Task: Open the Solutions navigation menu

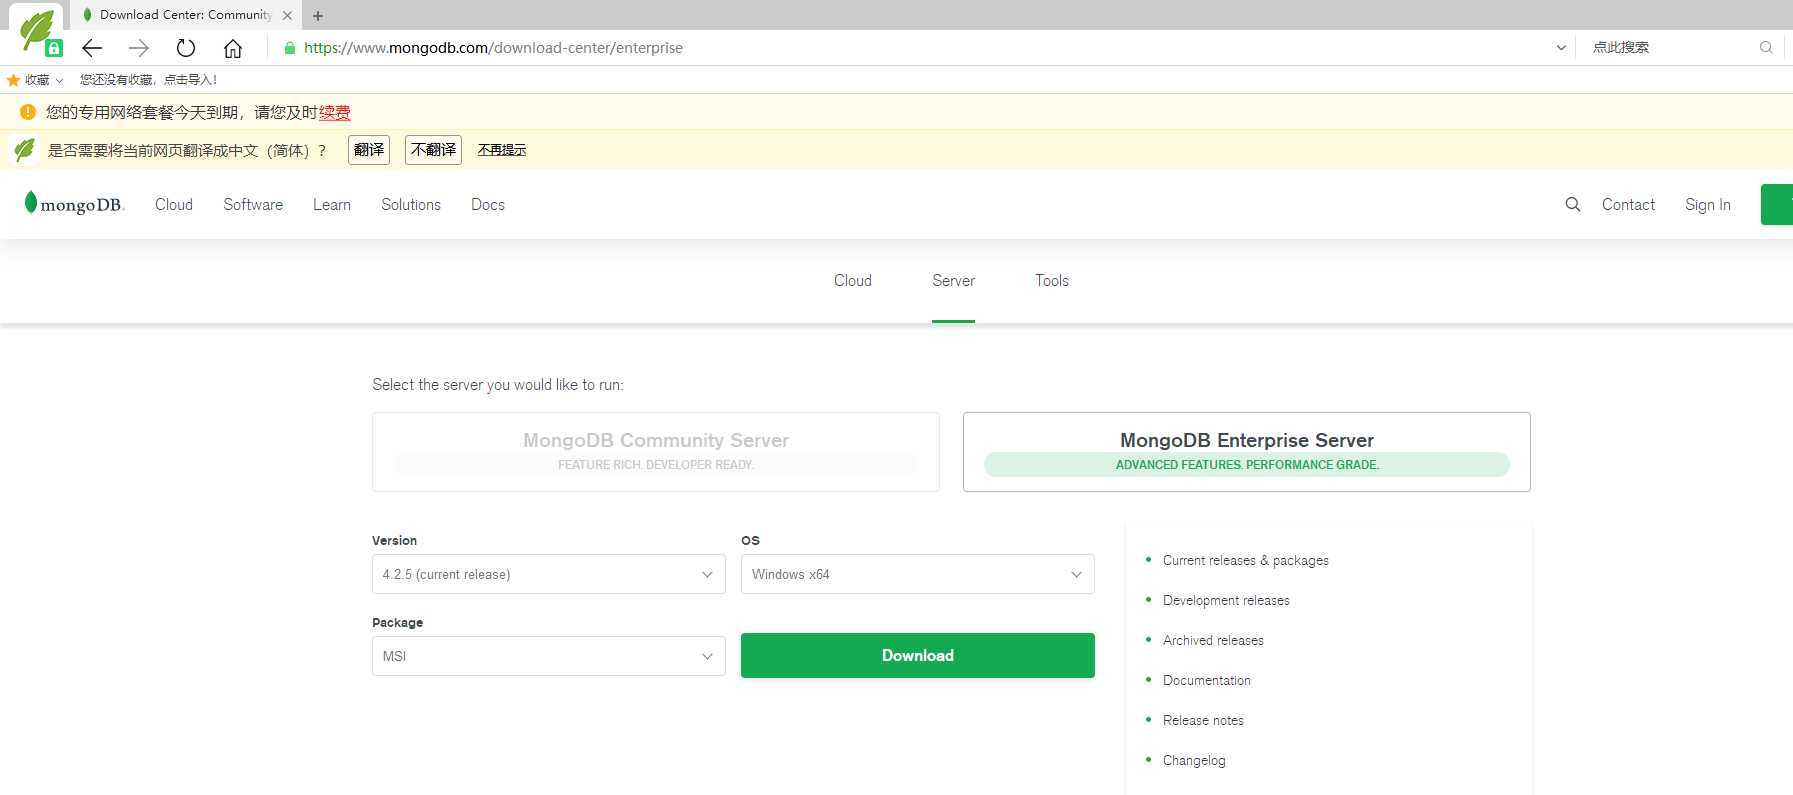Action: [411, 204]
